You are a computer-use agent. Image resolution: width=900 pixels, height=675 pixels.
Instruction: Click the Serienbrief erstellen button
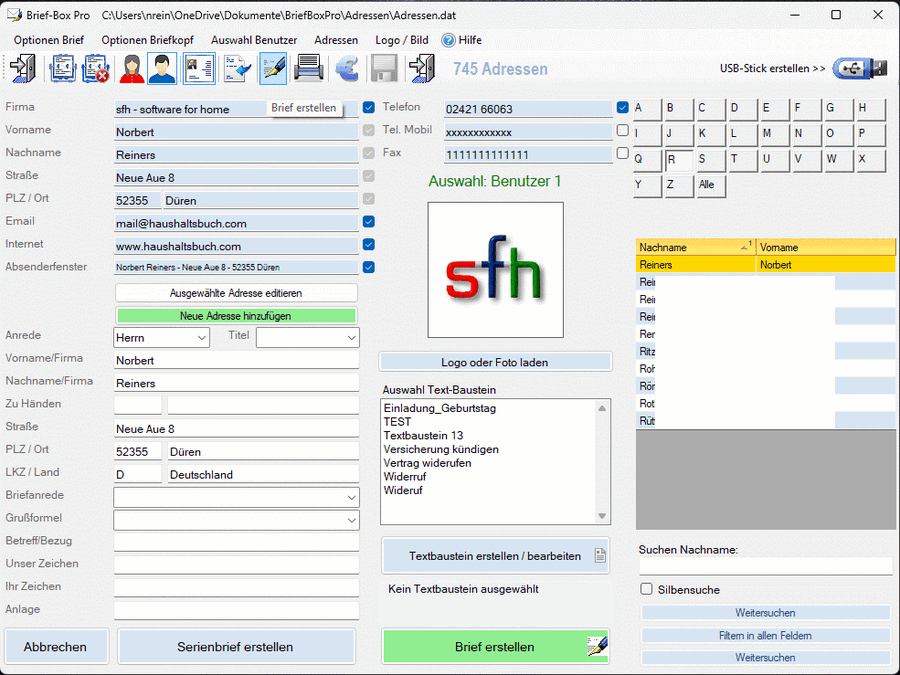(x=236, y=647)
